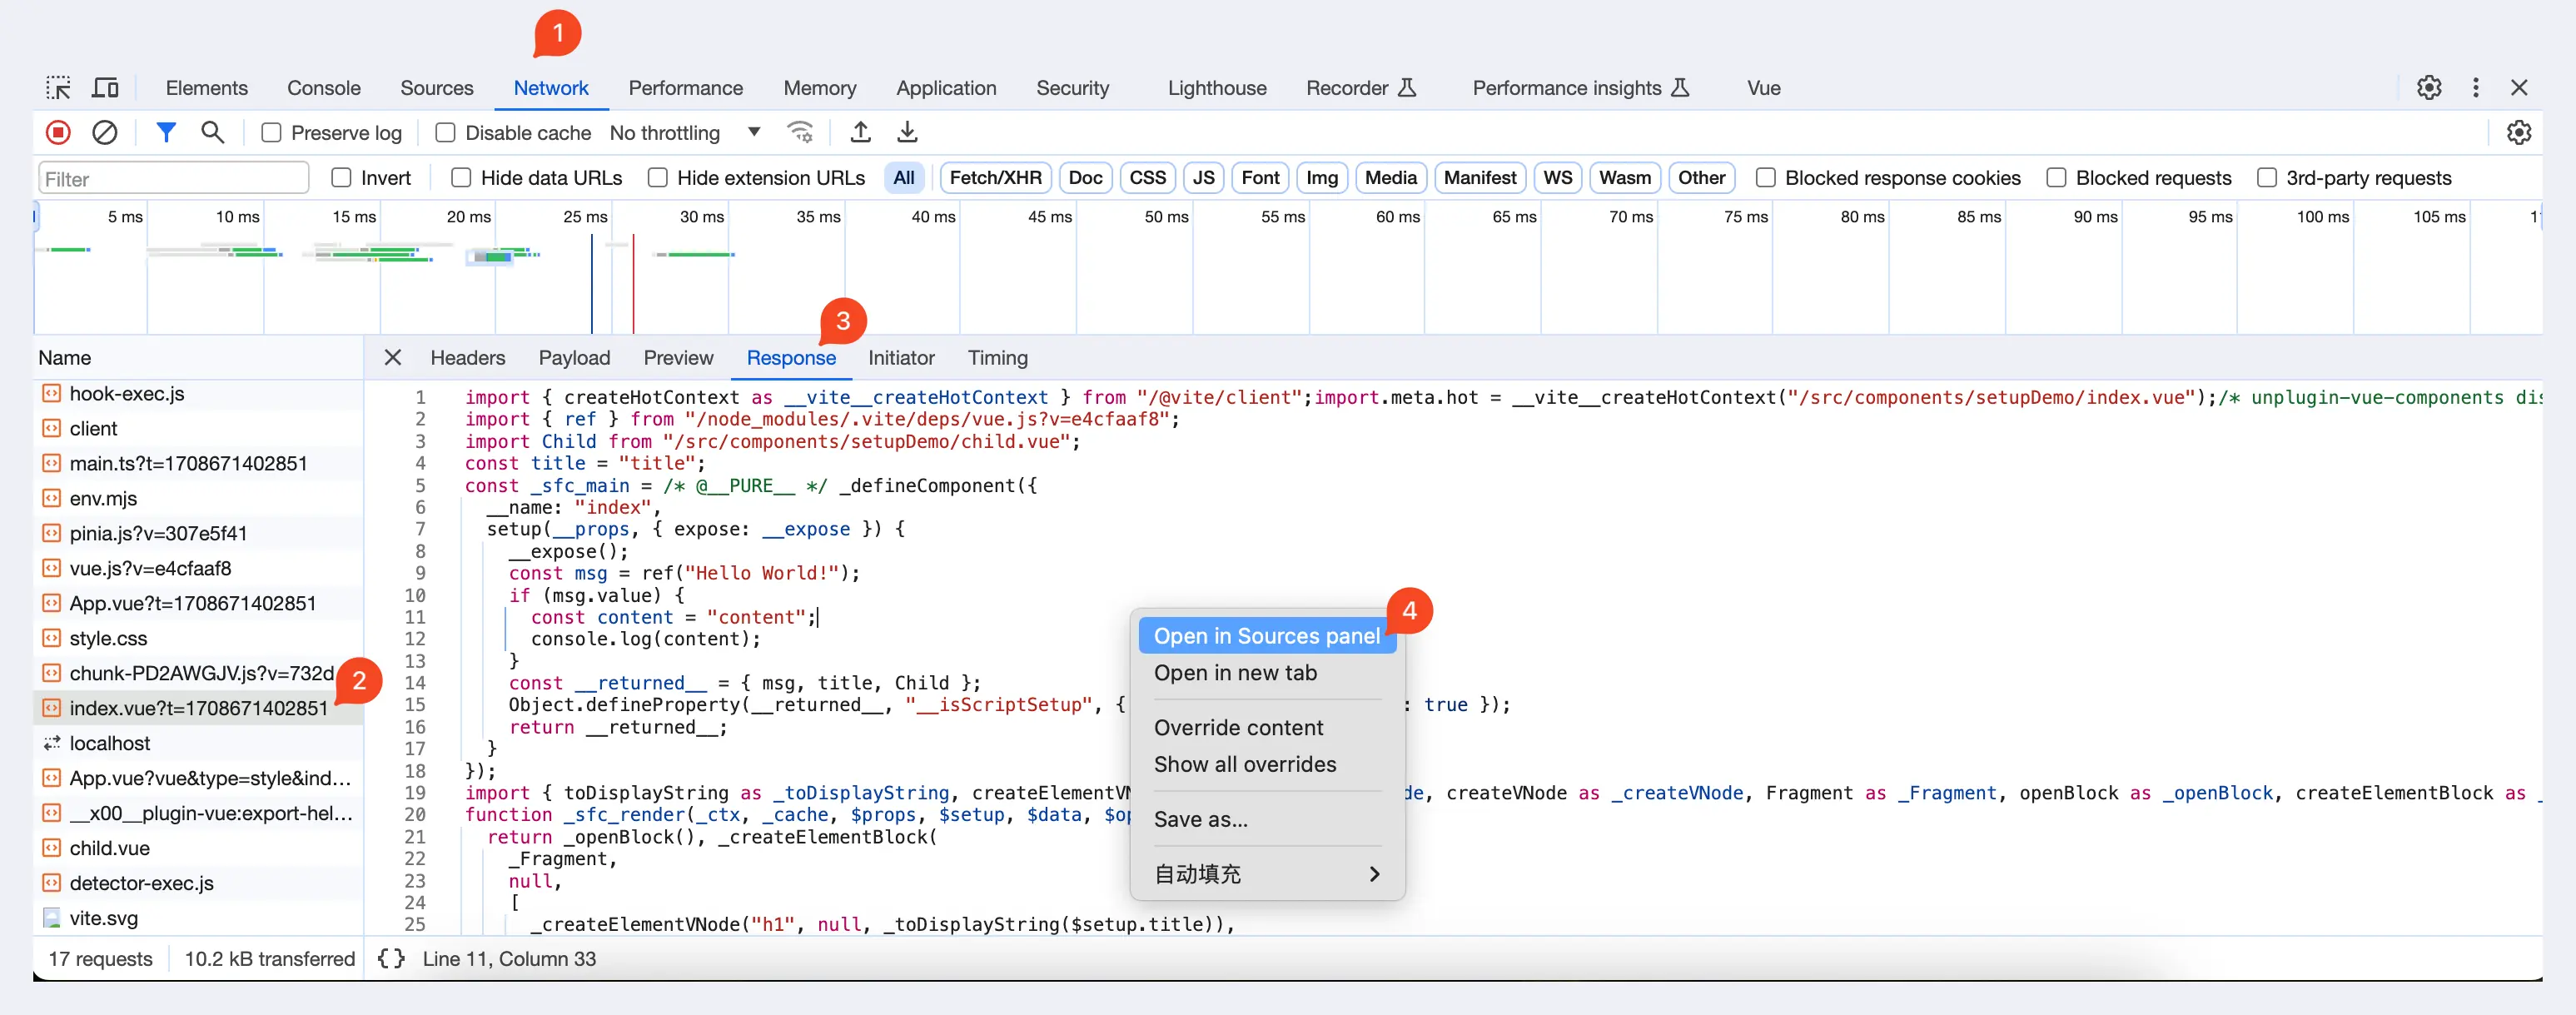
Task: Click the inspect element picker icon
Action: [58, 88]
